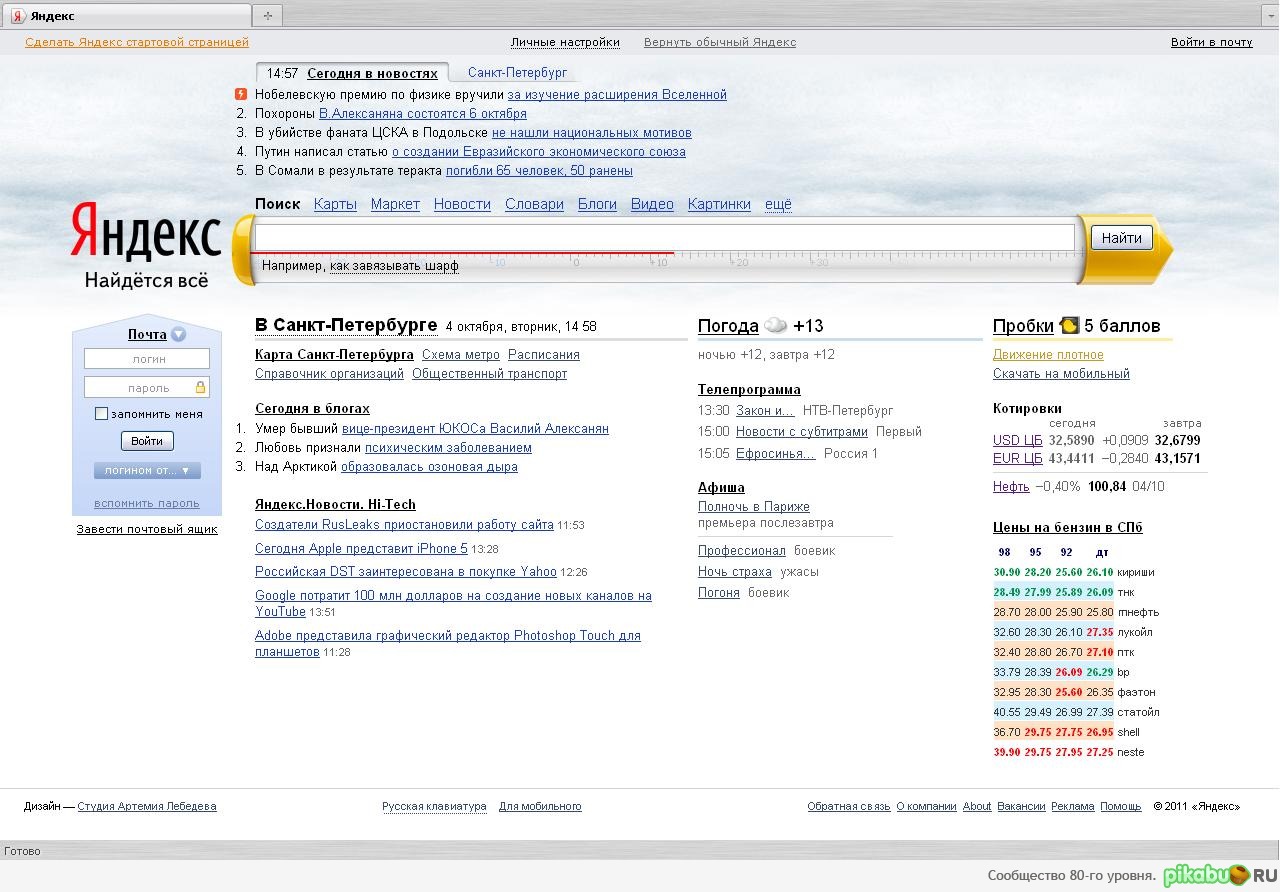Screen dimensions: 1280x892
Task: Click into the main search input field
Action: (664, 237)
